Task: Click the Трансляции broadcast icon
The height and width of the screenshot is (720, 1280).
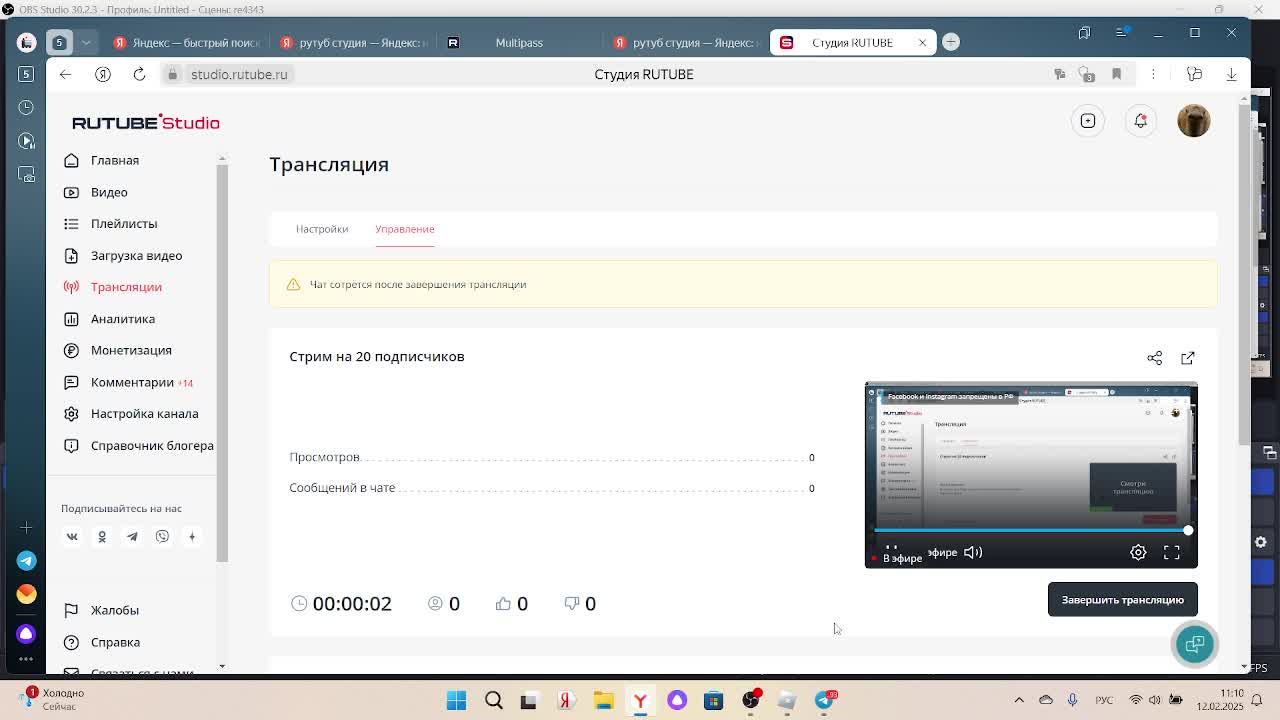Action: [x=71, y=287]
